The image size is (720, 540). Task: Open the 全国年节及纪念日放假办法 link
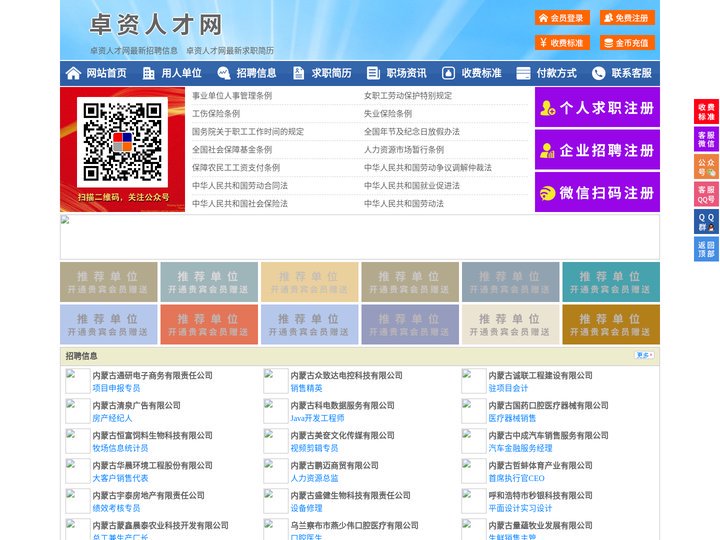click(x=412, y=131)
